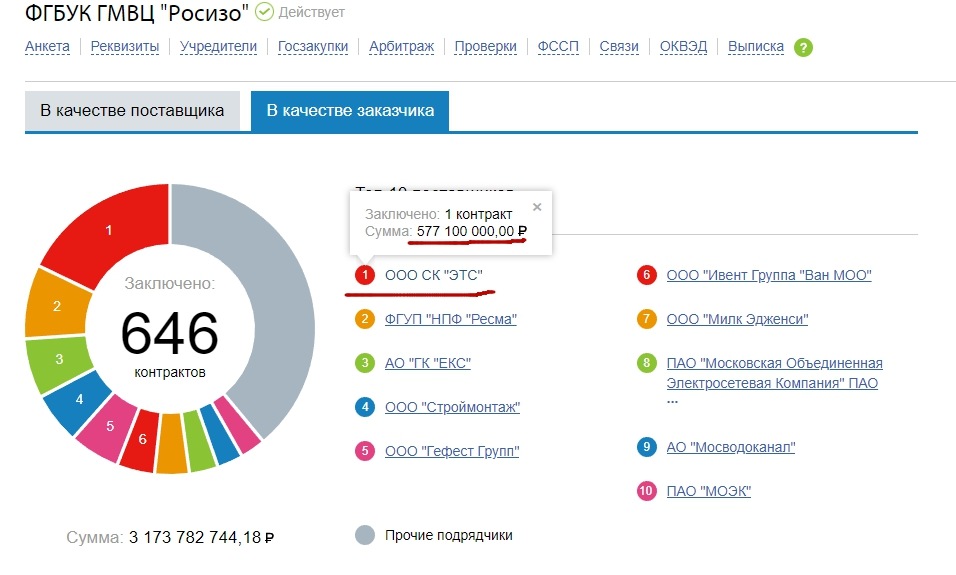Image resolution: width=956 pixels, height=575 pixels.
Task: Click the blue donut segment labeled 4
Action: [80, 399]
